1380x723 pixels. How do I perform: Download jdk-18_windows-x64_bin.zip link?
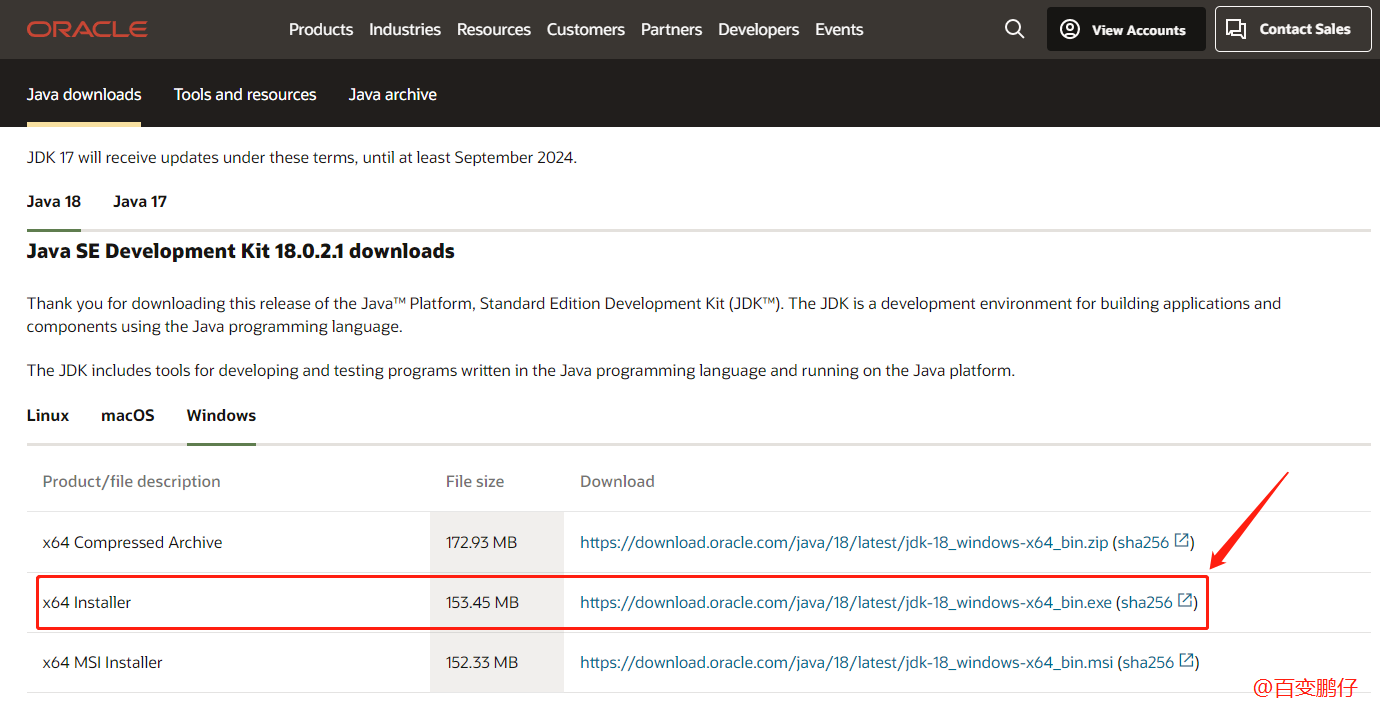pyautogui.click(x=844, y=543)
